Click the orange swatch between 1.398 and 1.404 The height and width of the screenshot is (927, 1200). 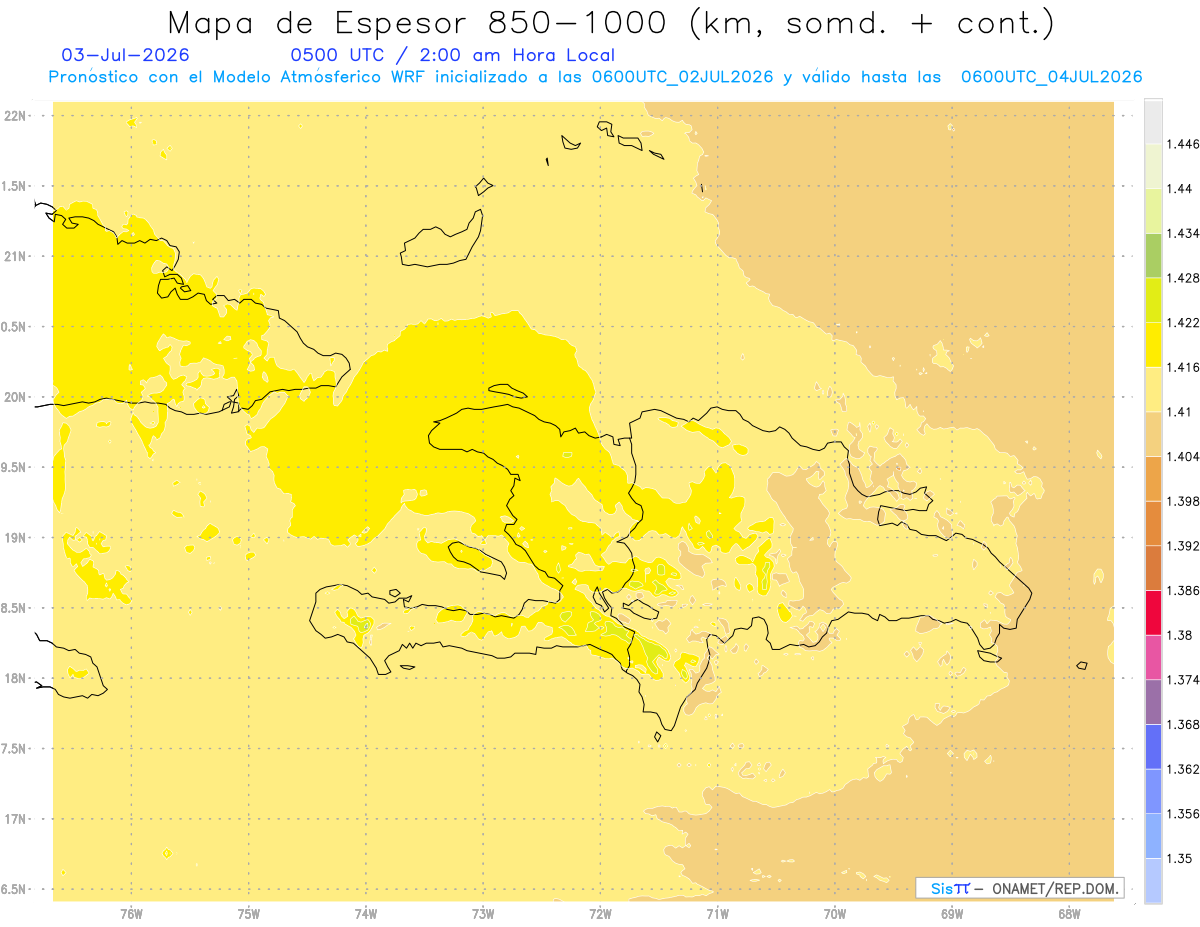coord(1153,478)
